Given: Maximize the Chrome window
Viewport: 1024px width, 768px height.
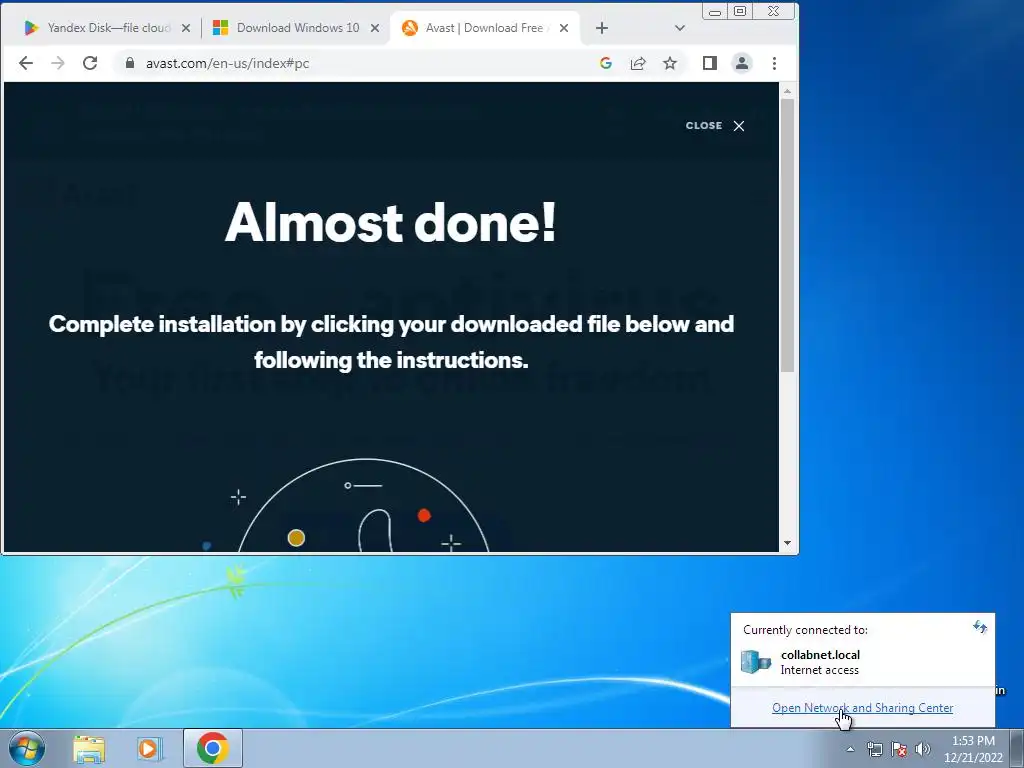Looking at the screenshot, I should tap(740, 12).
